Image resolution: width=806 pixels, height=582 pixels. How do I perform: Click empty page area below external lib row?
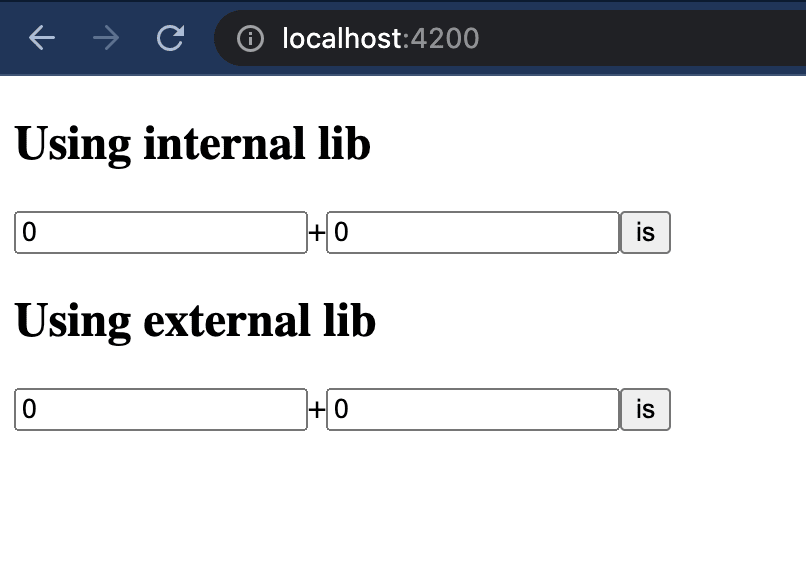point(400,510)
